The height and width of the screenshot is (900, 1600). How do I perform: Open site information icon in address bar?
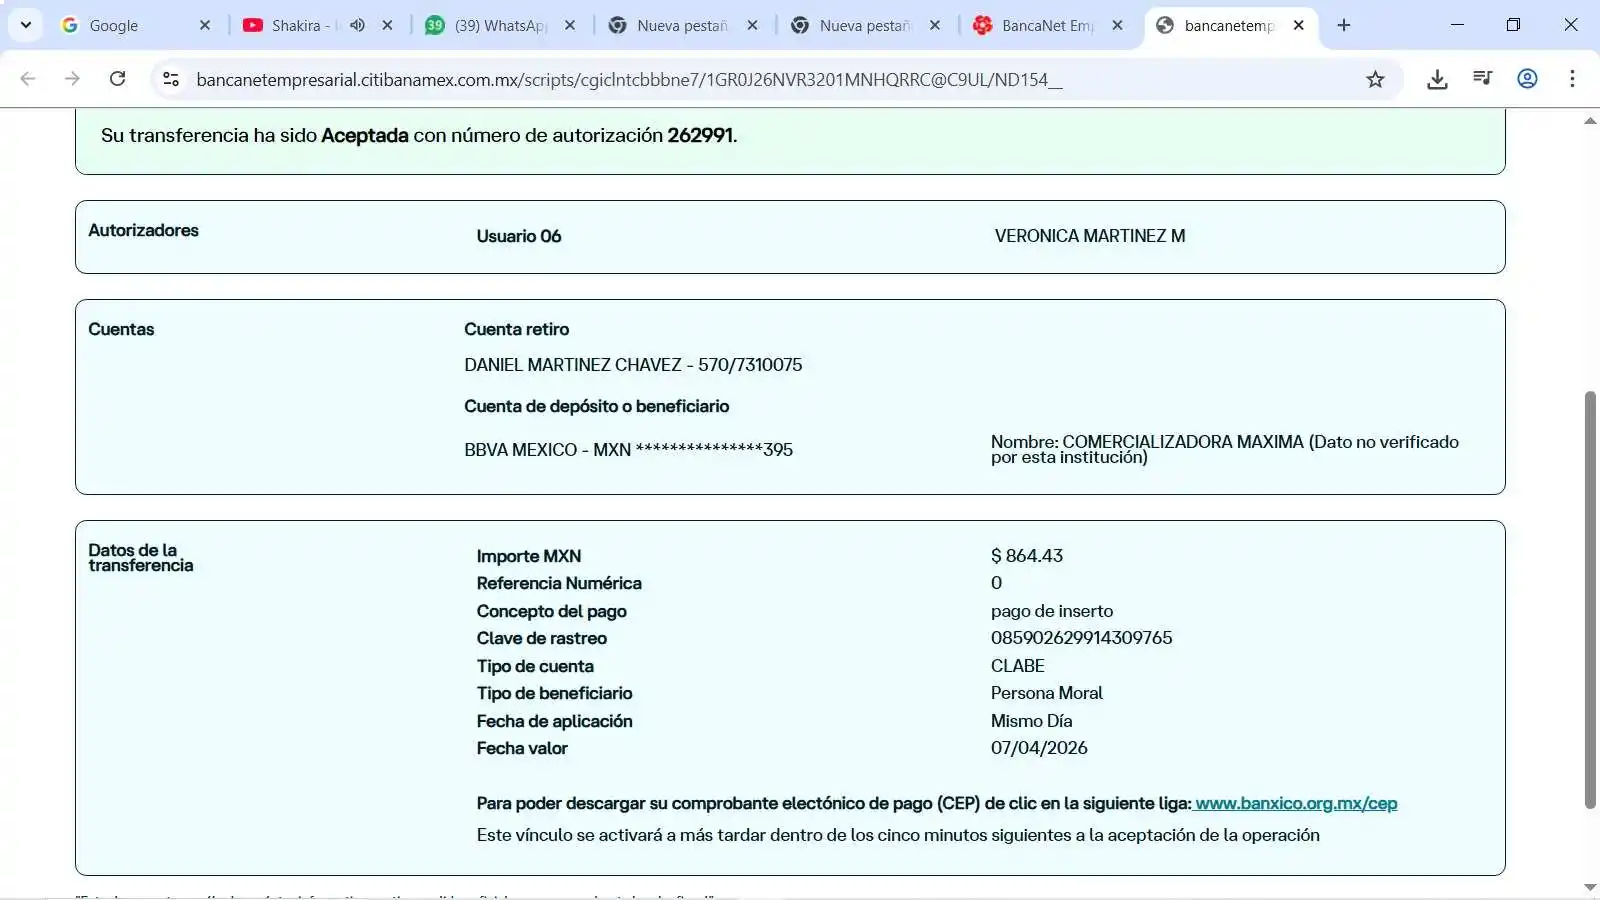click(171, 79)
